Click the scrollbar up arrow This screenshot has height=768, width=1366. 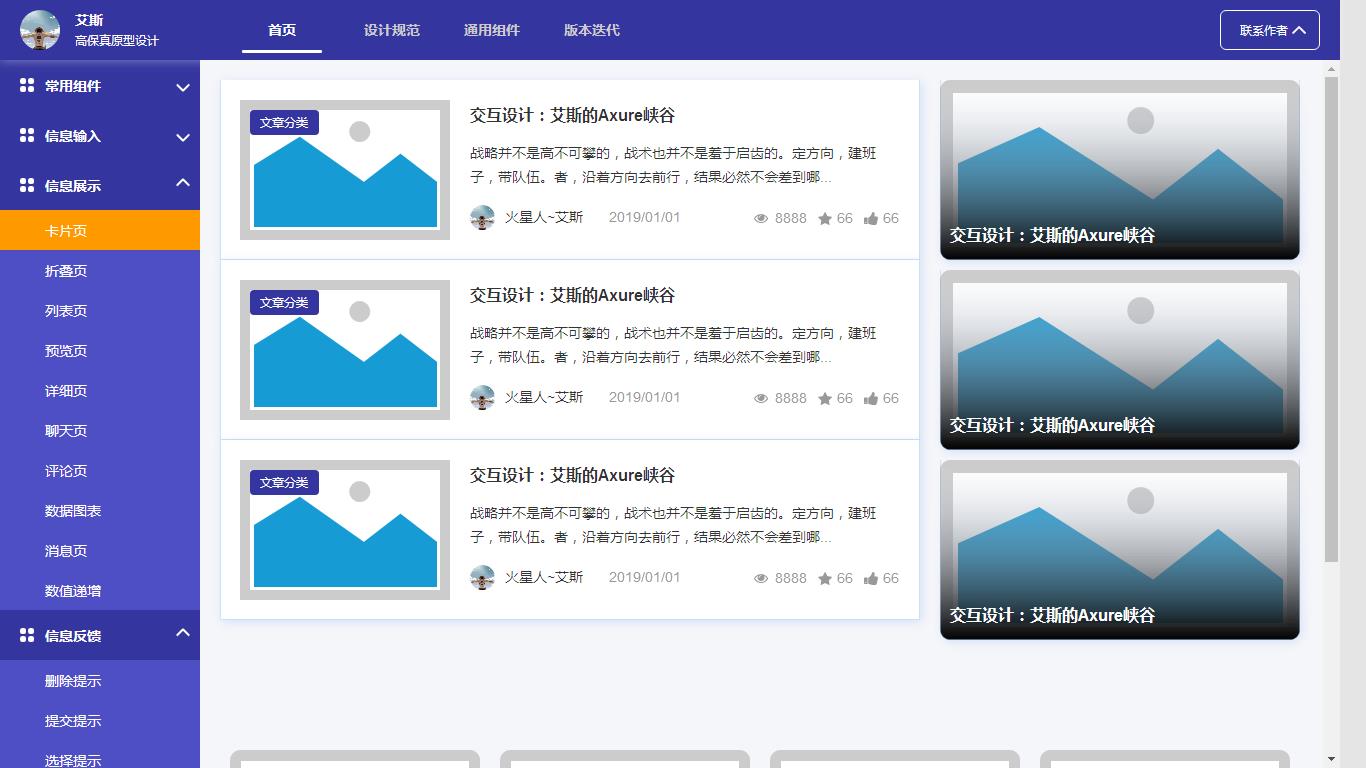click(1331, 69)
